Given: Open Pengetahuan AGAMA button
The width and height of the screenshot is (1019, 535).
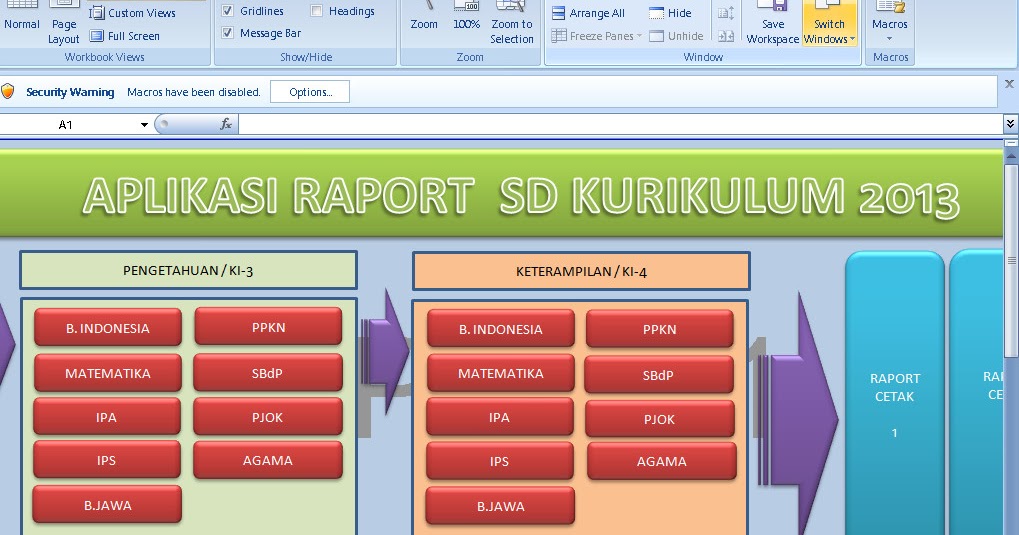Looking at the screenshot, I should click(268, 460).
